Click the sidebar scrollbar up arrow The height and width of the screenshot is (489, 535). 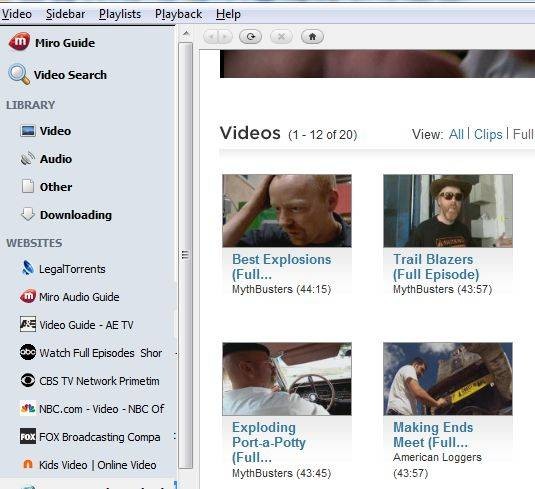(x=186, y=33)
